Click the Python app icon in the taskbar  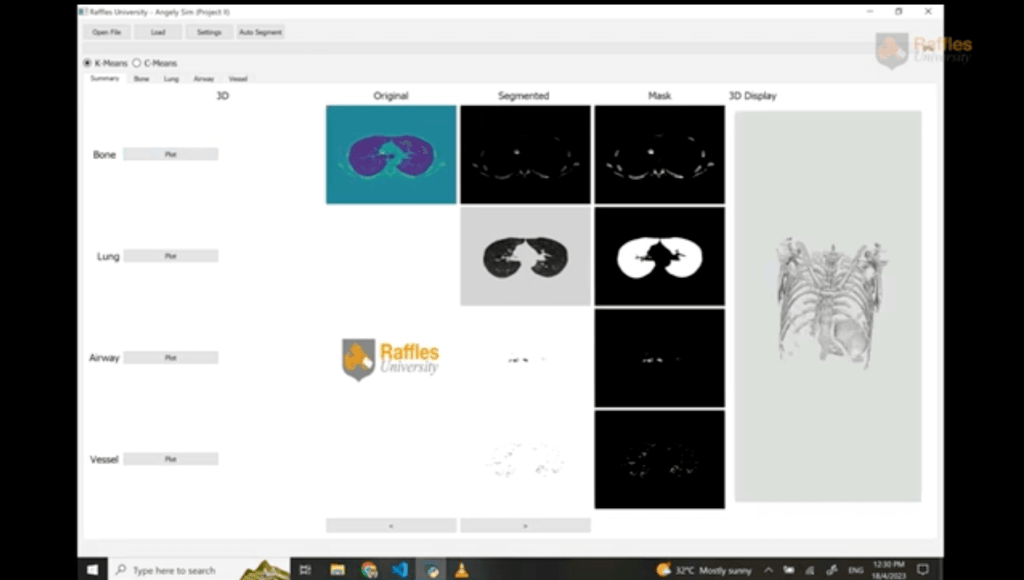(x=432, y=570)
